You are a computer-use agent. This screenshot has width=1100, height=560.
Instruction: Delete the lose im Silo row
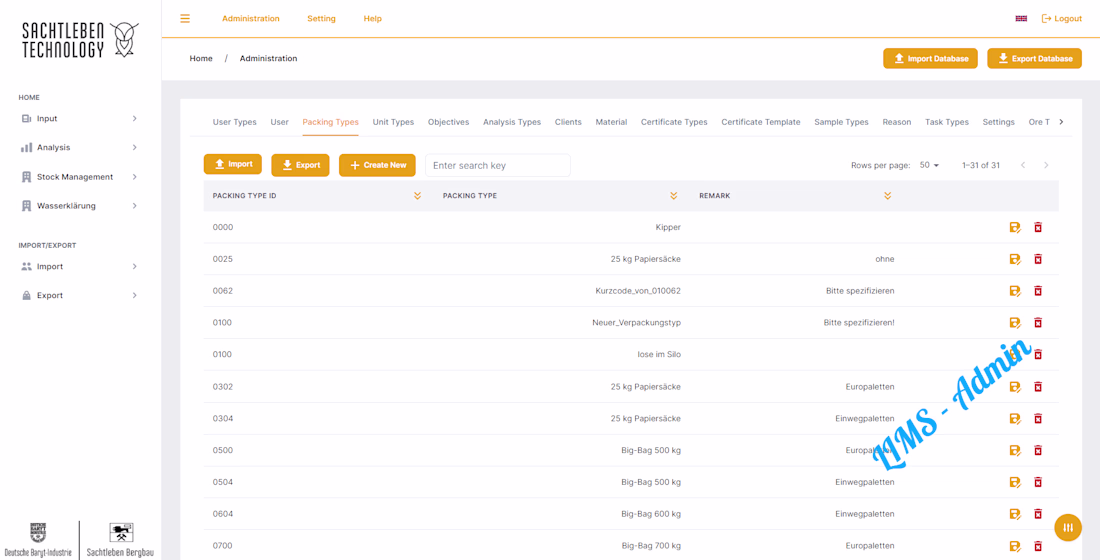click(x=1038, y=354)
